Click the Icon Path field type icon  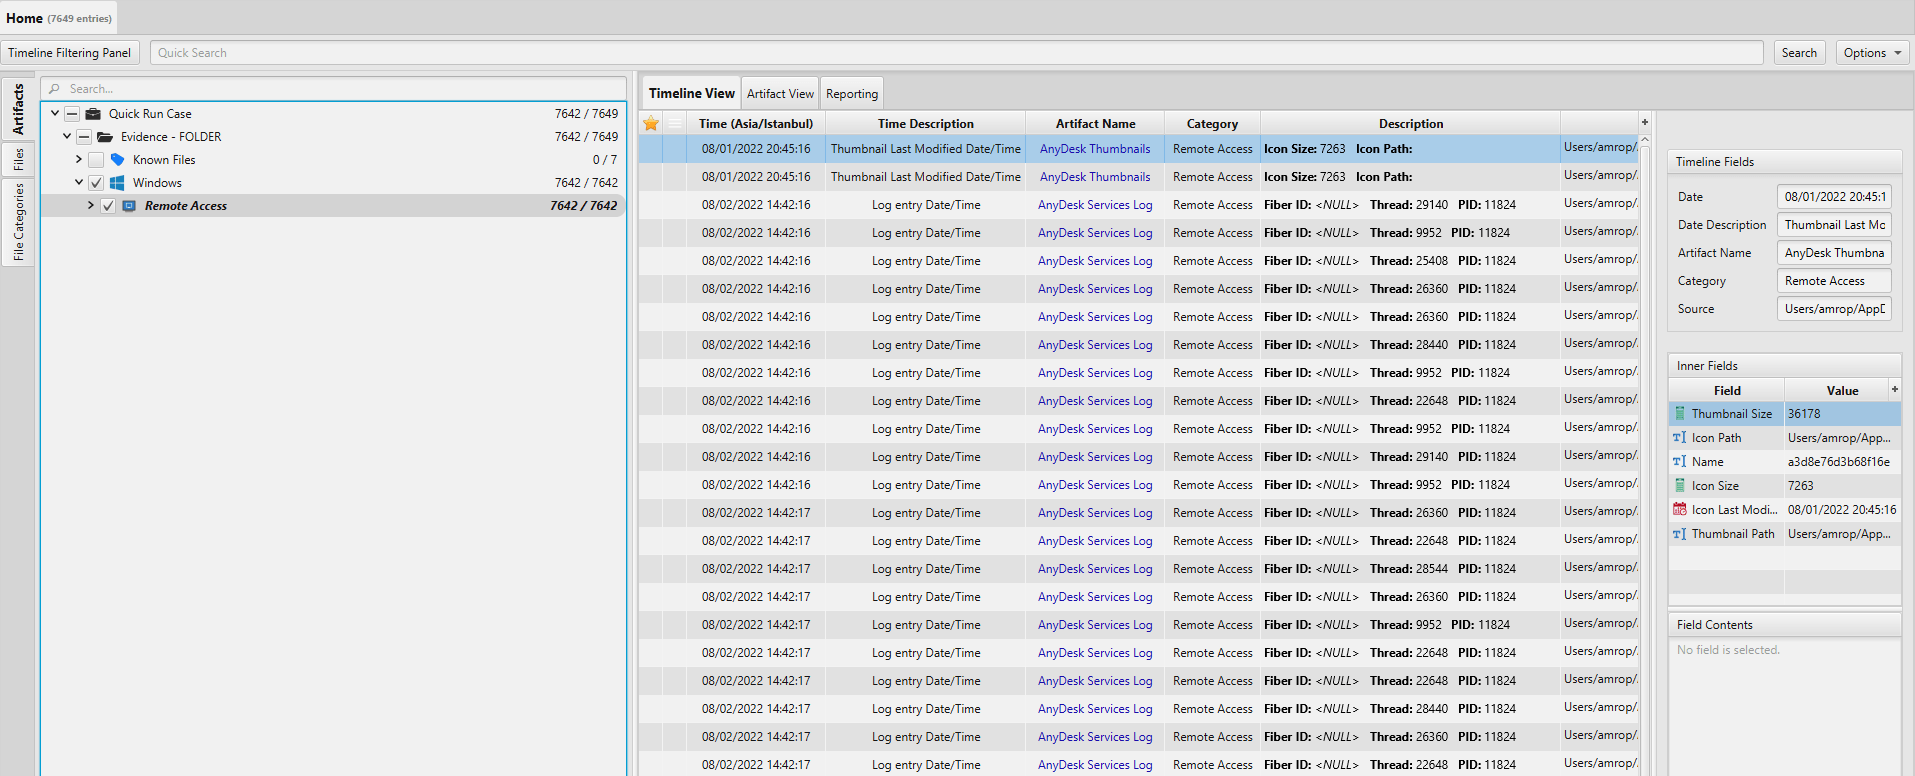pyautogui.click(x=1680, y=437)
